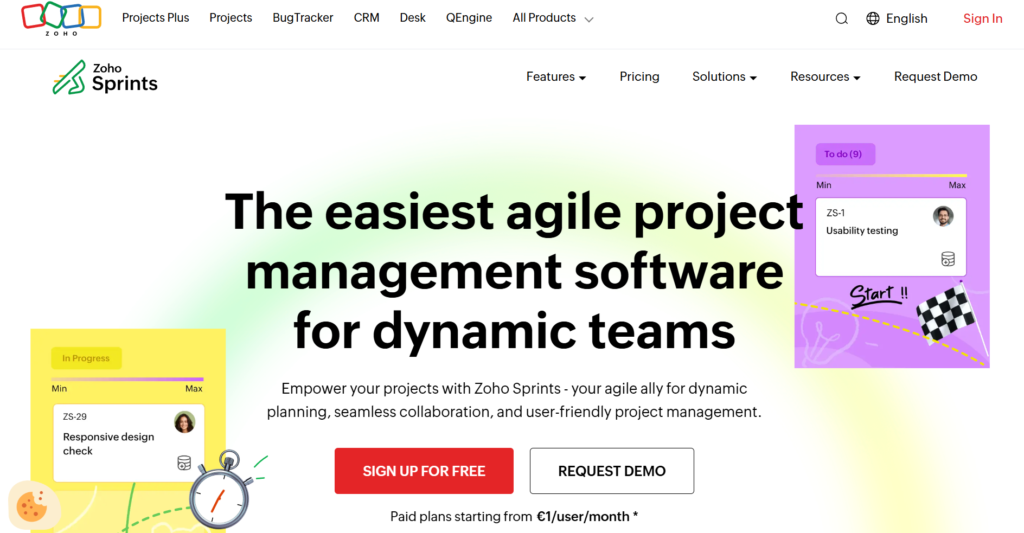Click the Zoho Sprints logo
The height and width of the screenshot is (533, 1024).
coord(105,77)
